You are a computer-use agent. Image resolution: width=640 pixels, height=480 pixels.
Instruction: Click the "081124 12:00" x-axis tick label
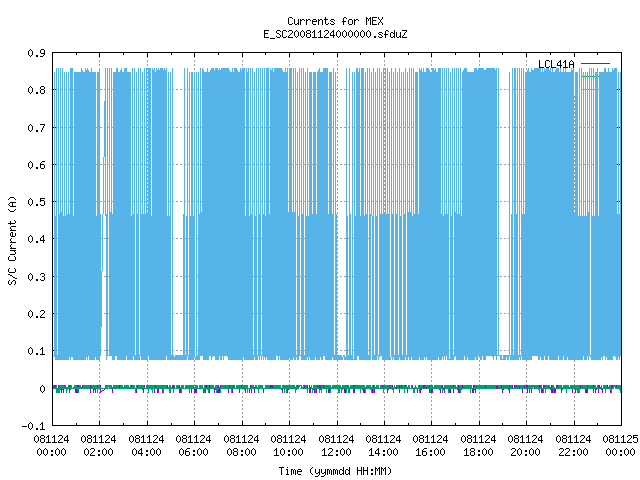click(336, 446)
